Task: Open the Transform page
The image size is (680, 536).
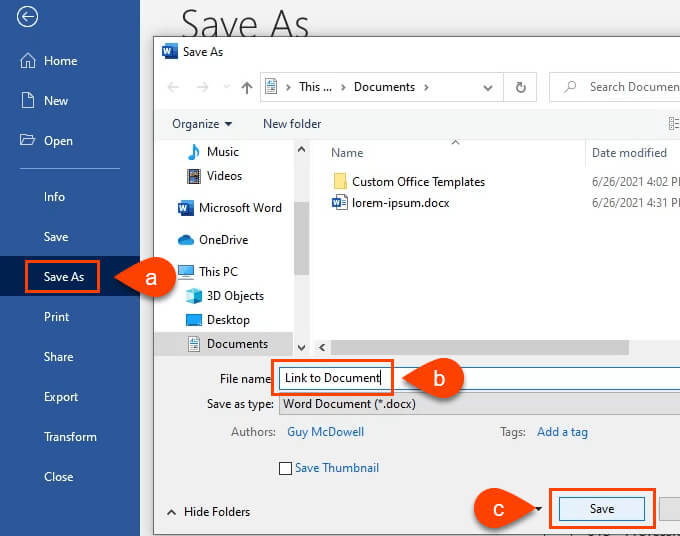Action: click(x=70, y=437)
